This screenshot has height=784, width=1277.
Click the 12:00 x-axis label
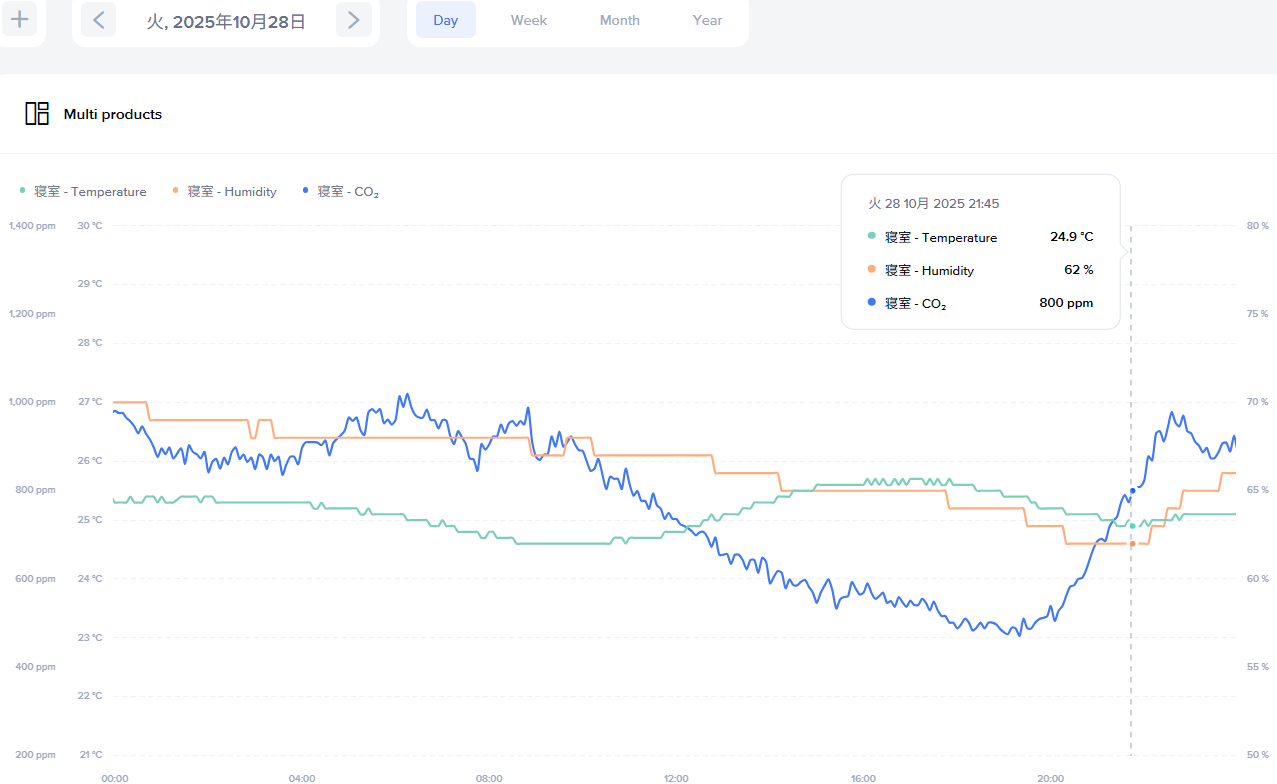(676, 778)
